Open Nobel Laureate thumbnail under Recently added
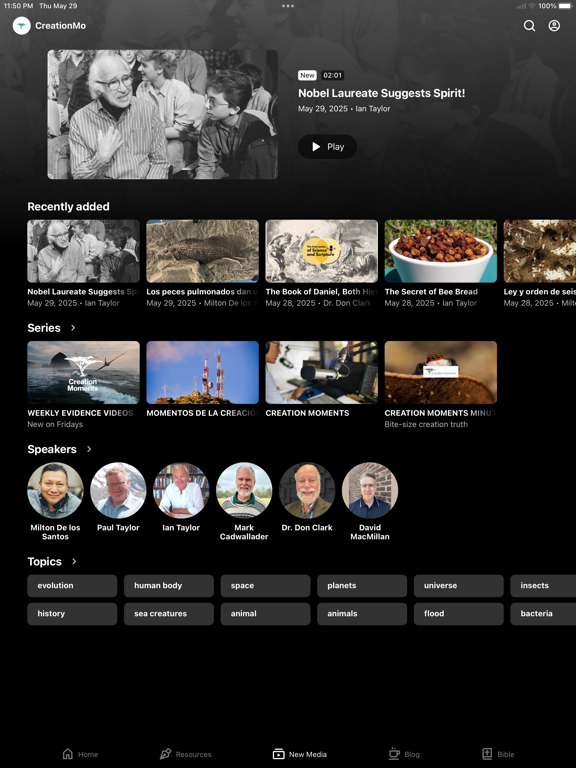 [x=83, y=251]
